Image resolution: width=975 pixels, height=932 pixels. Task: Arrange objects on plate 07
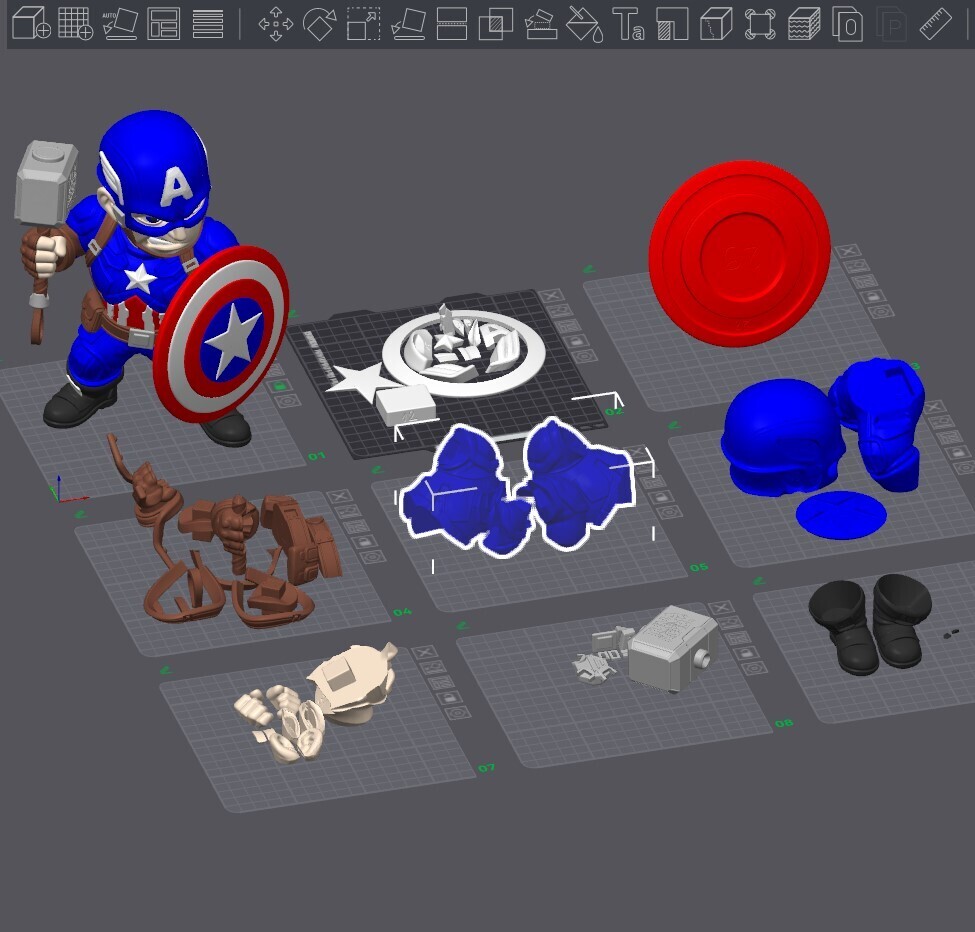(x=441, y=683)
